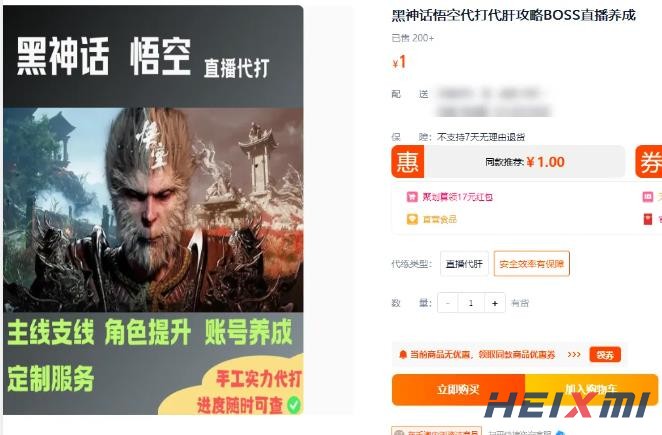Expand coupon details via the >>> arrows

tap(574, 354)
